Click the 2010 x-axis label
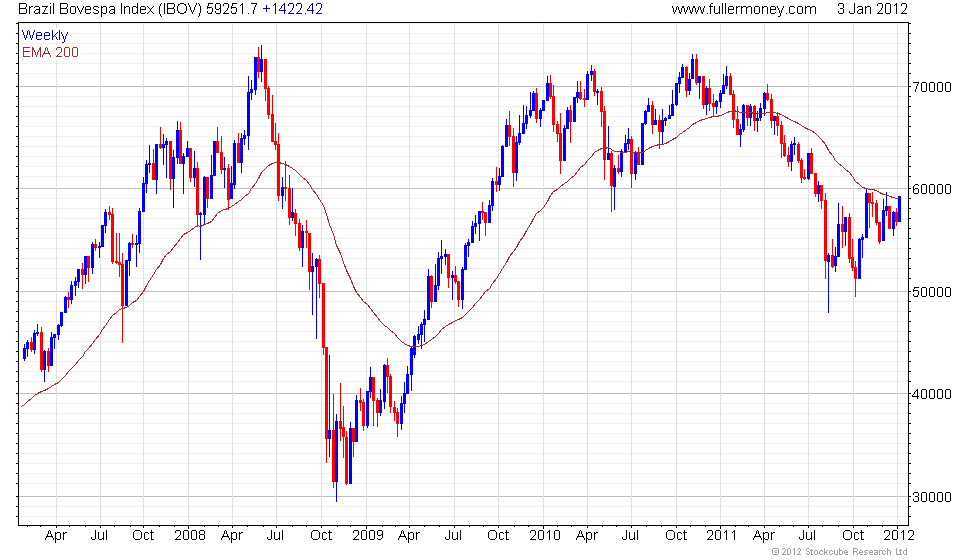Screen dimensions: 960x560 [545, 535]
